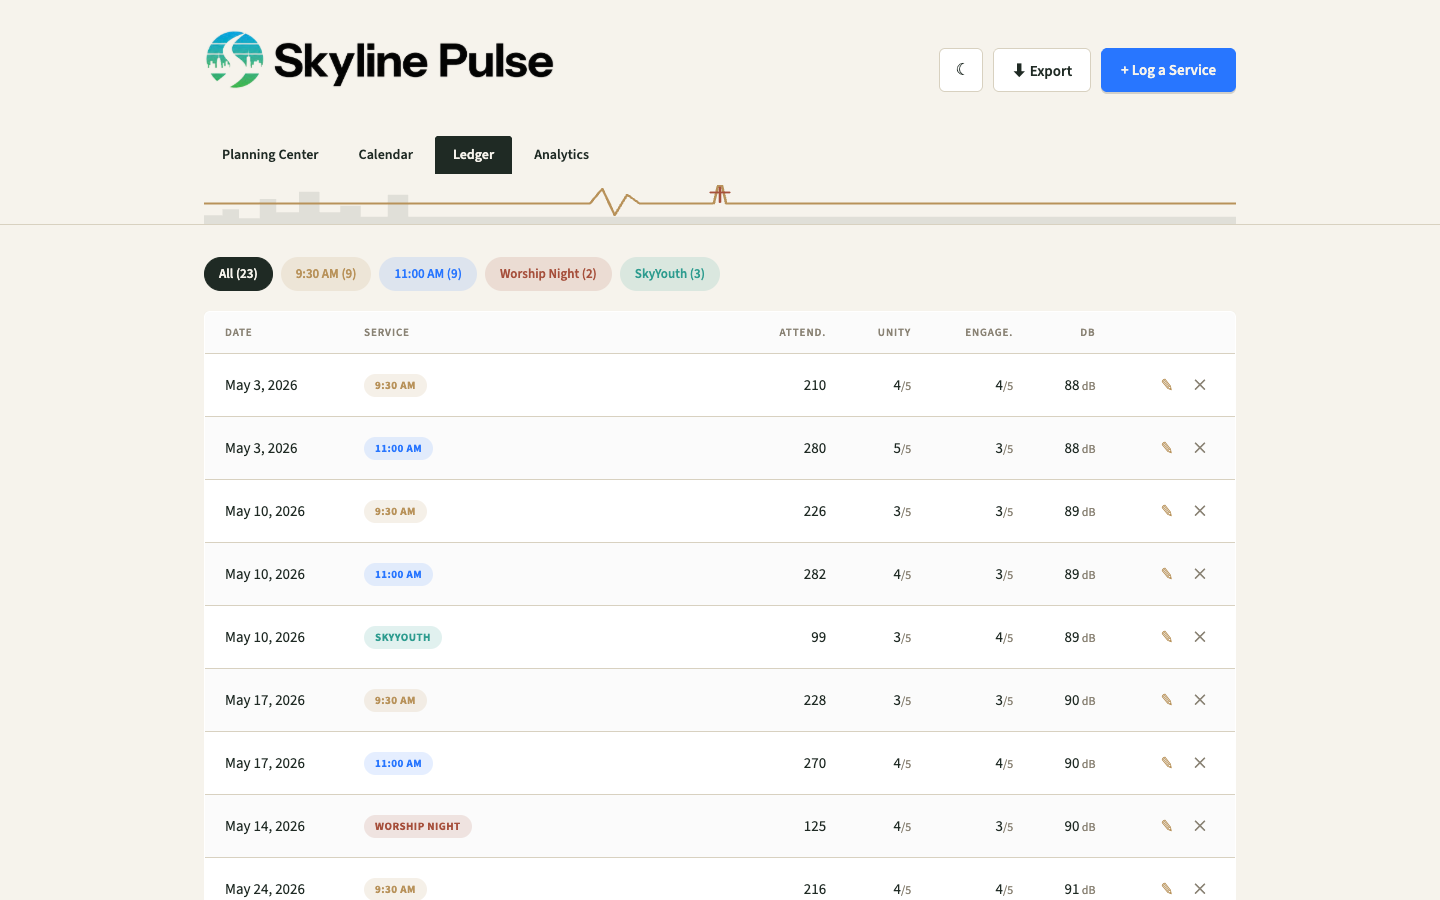Filter ledger by 9:30 AM services
Image resolution: width=1440 pixels, height=900 pixels.
326,274
